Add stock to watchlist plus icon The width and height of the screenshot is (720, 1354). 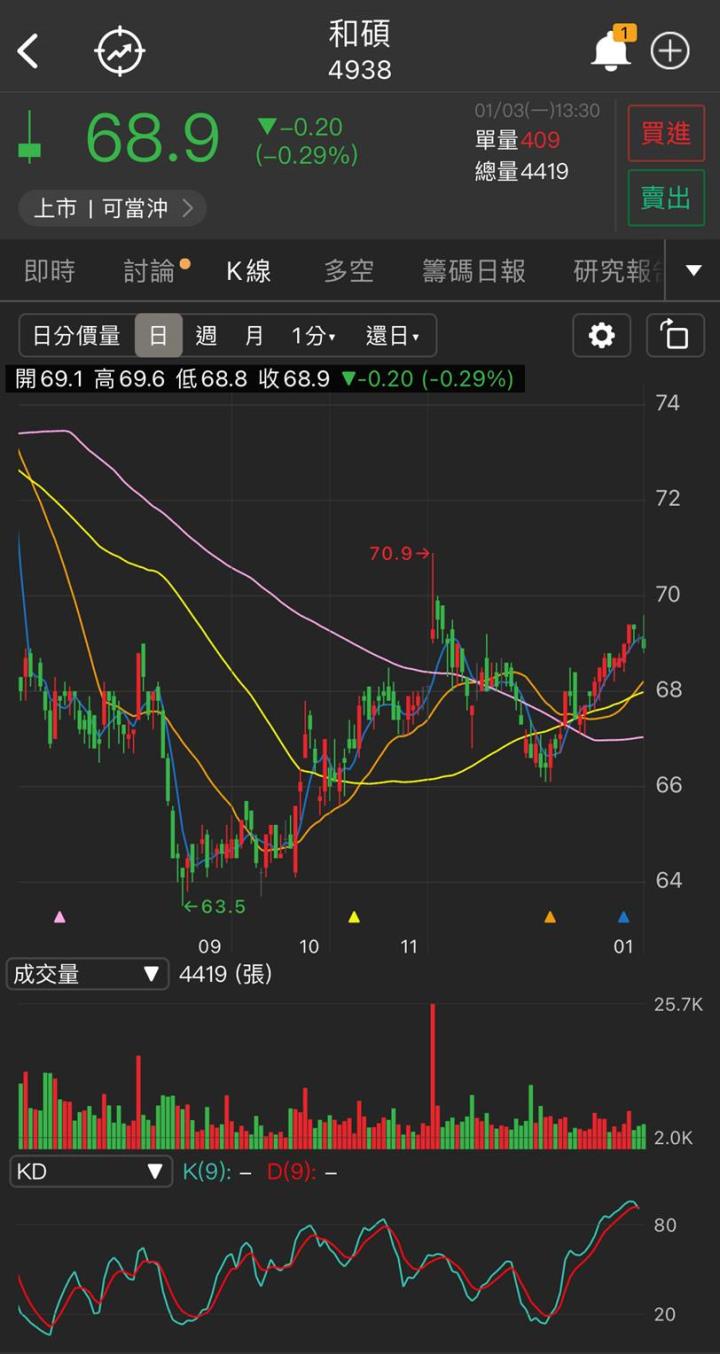coord(670,51)
